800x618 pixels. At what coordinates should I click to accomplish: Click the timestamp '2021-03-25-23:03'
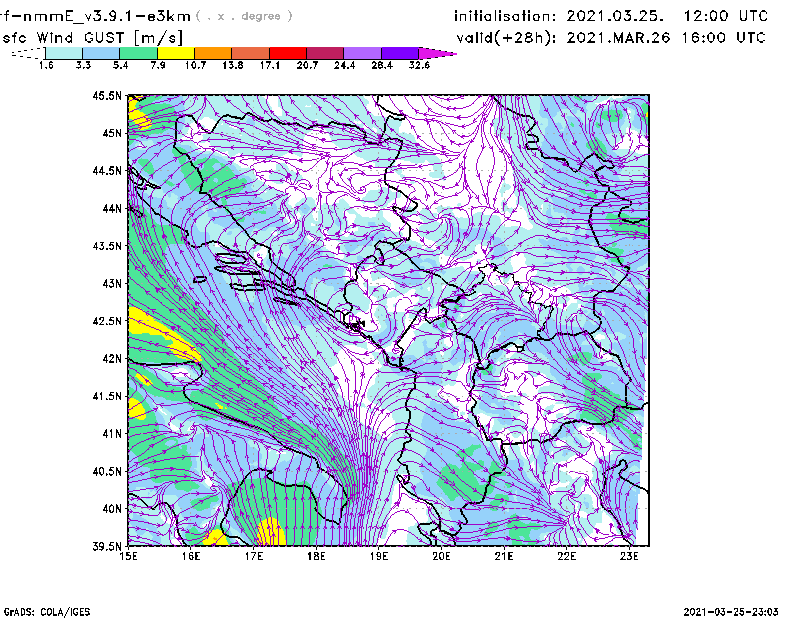click(731, 612)
